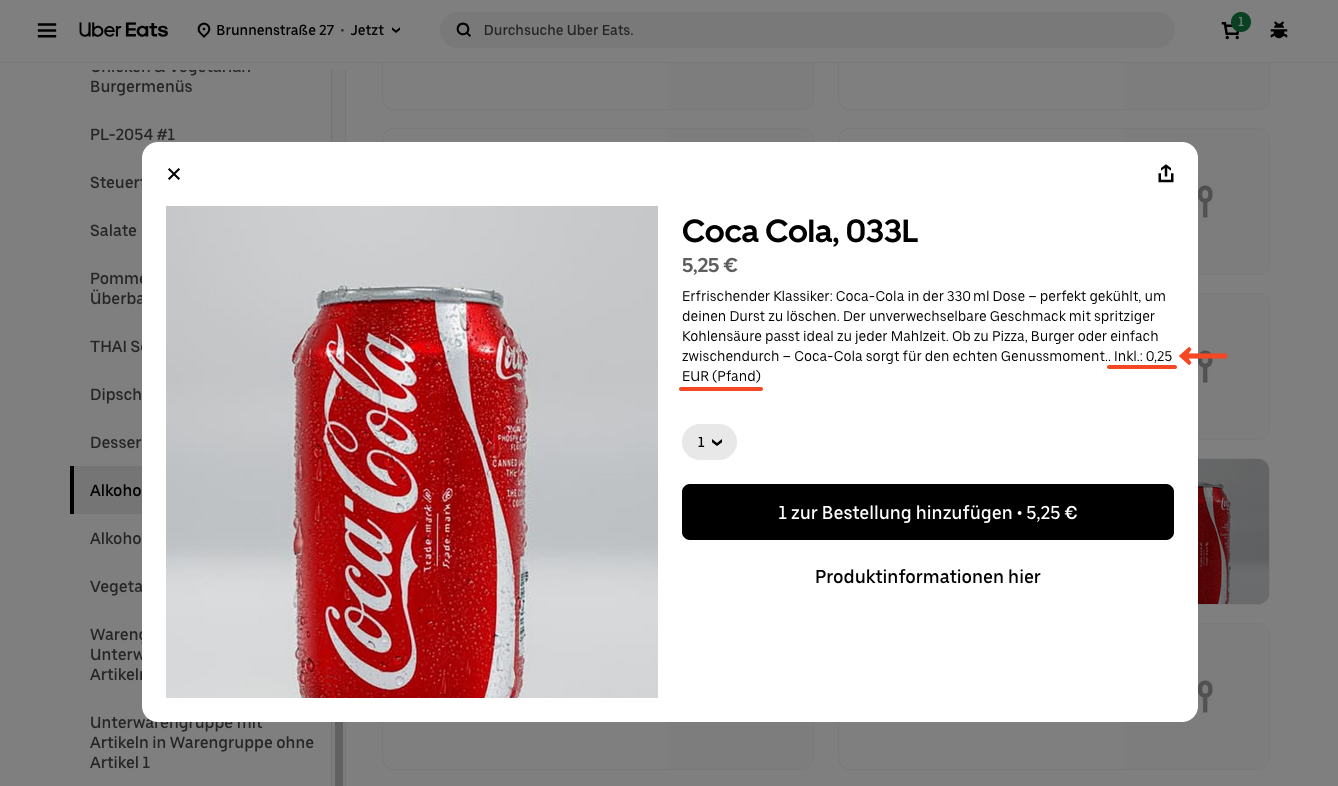Select PL-2054 #1 sidebar category
This screenshot has height=786, width=1338.
133,134
